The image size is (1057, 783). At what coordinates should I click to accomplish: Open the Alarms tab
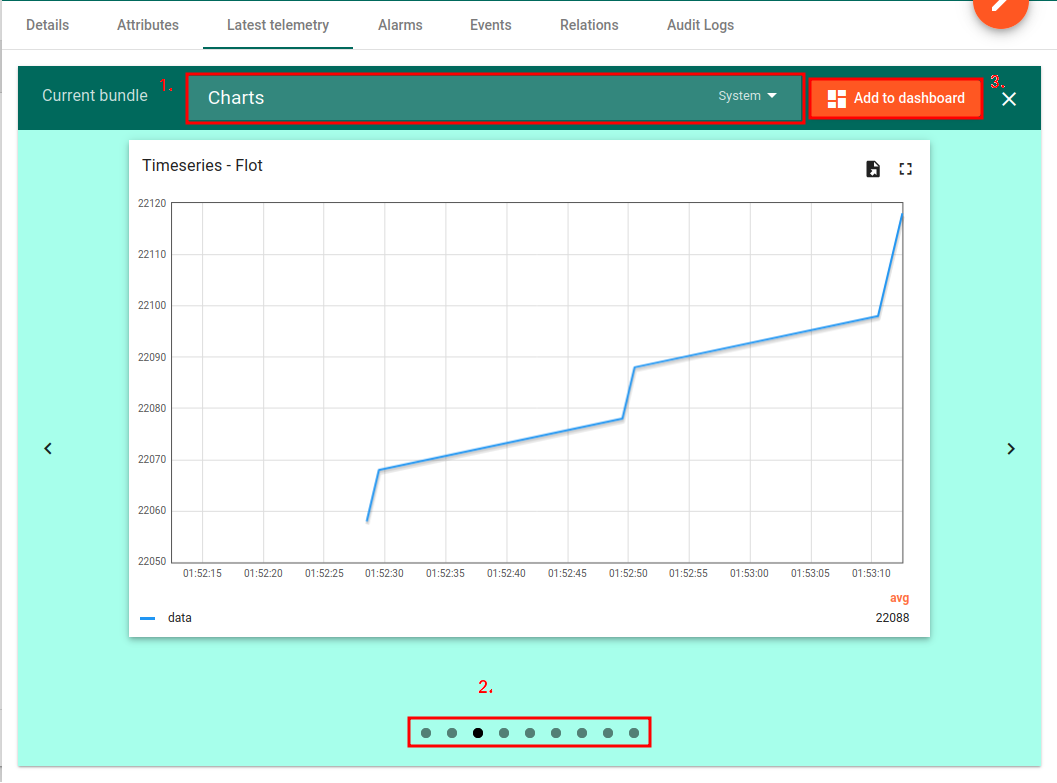(400, 25)
